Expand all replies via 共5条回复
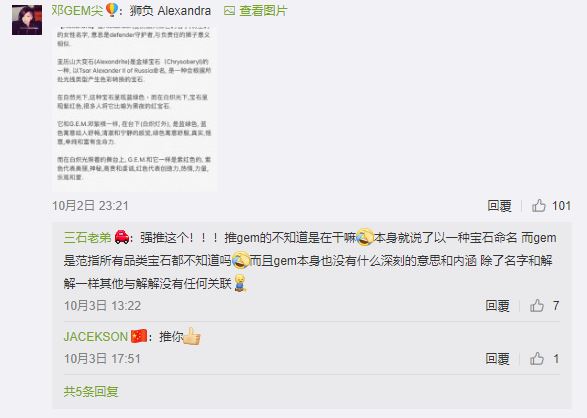 pos(91,391)
